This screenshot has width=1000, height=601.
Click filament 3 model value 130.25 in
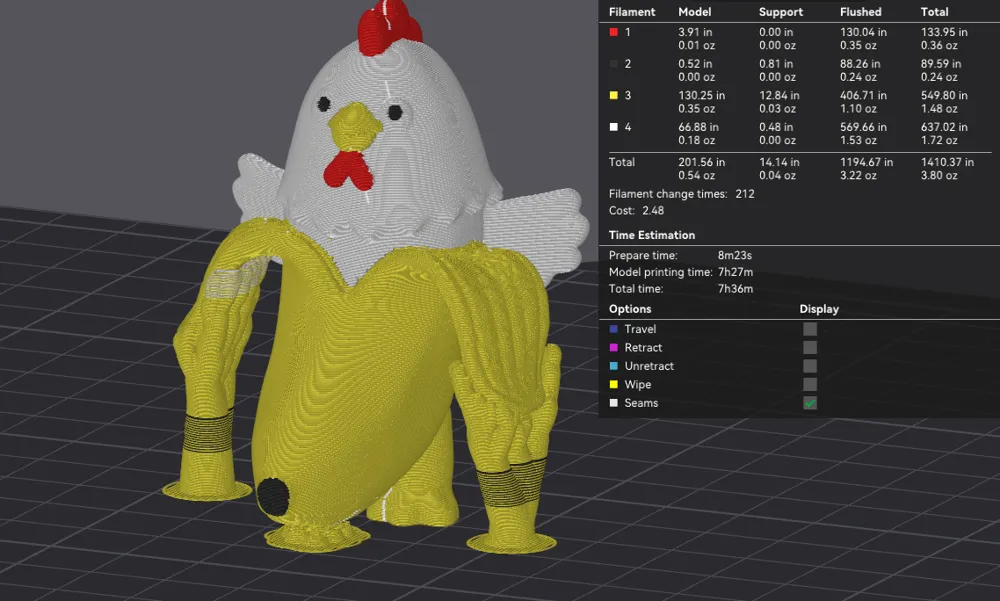(702, 96)
